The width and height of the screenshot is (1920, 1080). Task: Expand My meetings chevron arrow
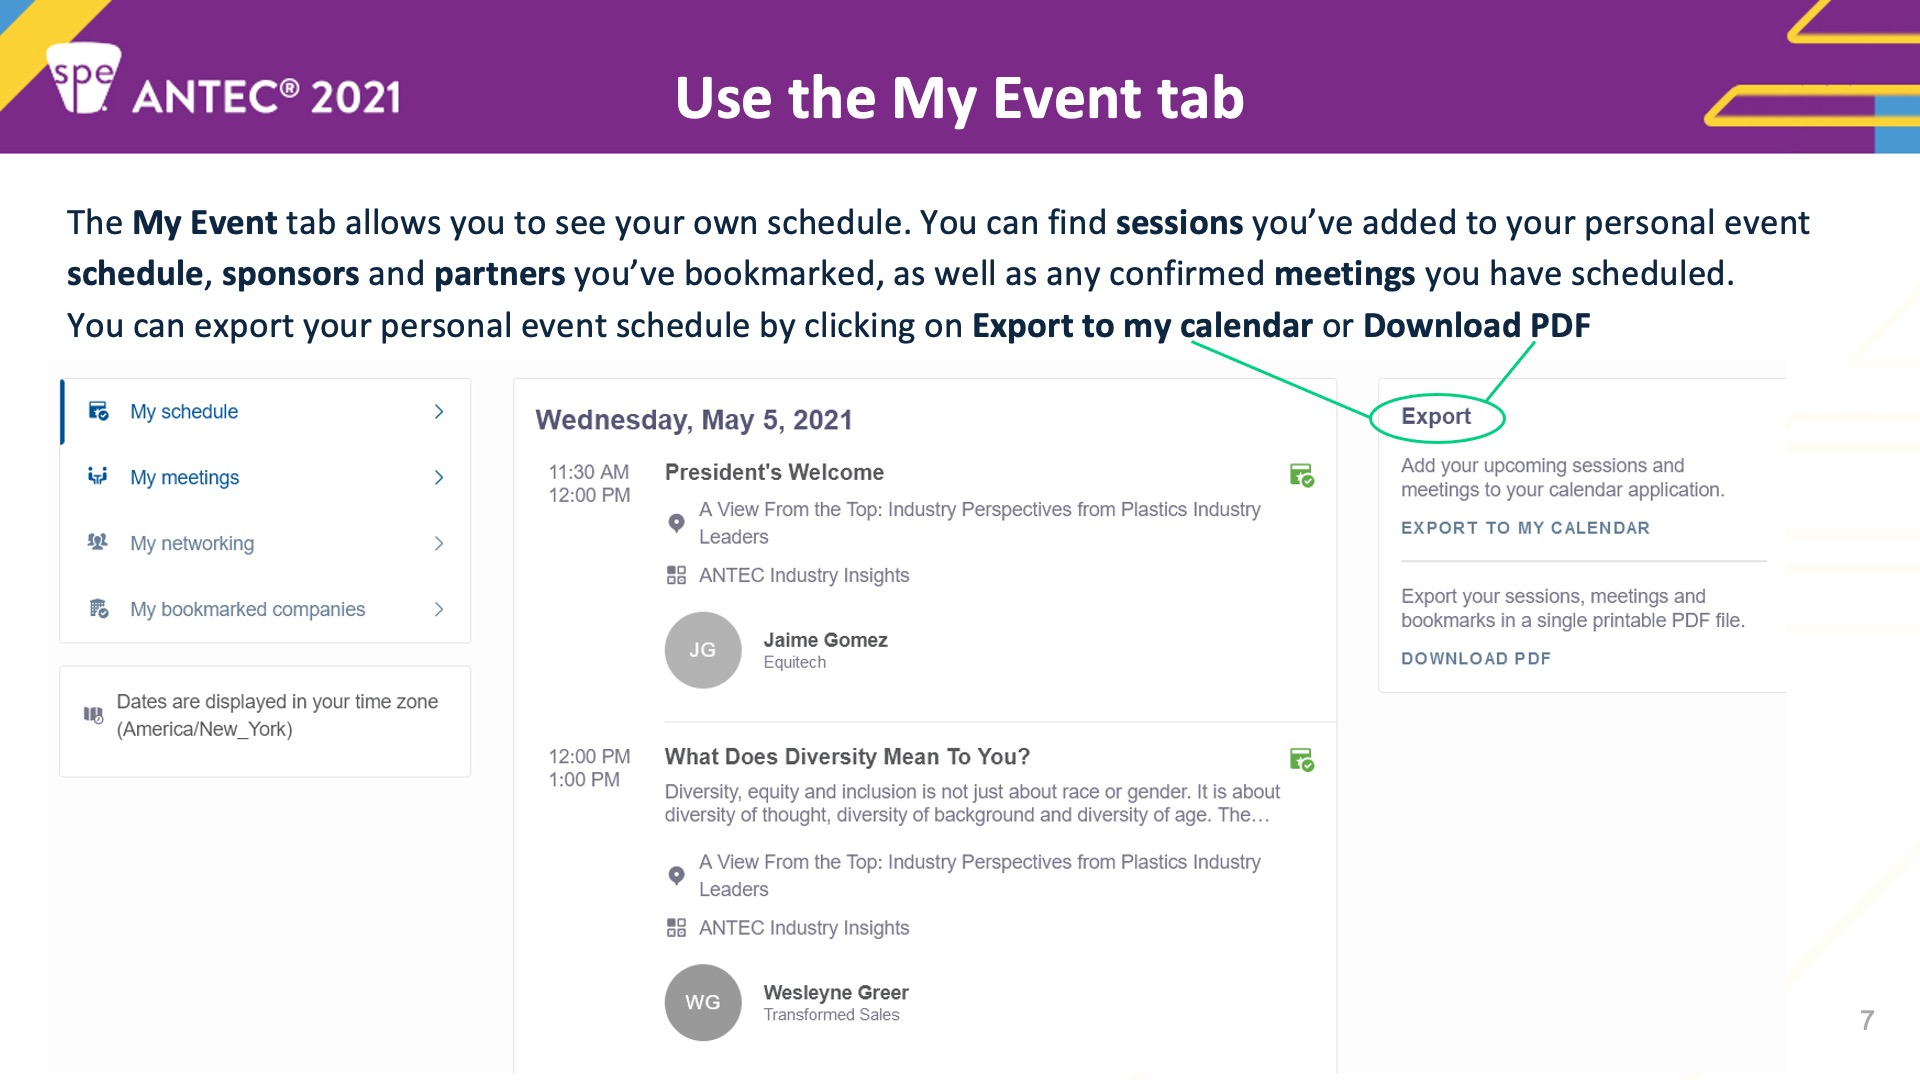click(x=439, y=477)
